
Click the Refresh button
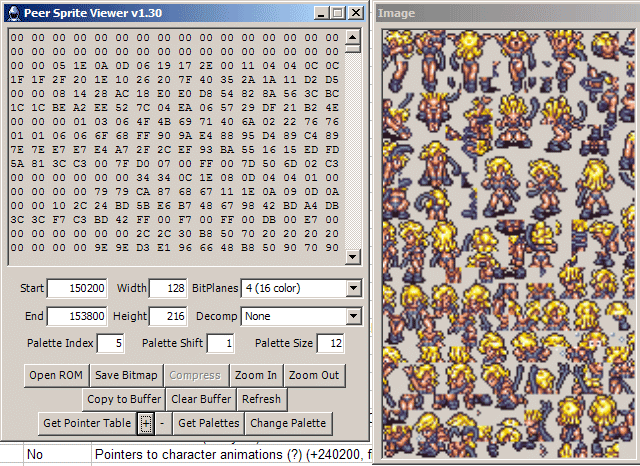[262, 399]
